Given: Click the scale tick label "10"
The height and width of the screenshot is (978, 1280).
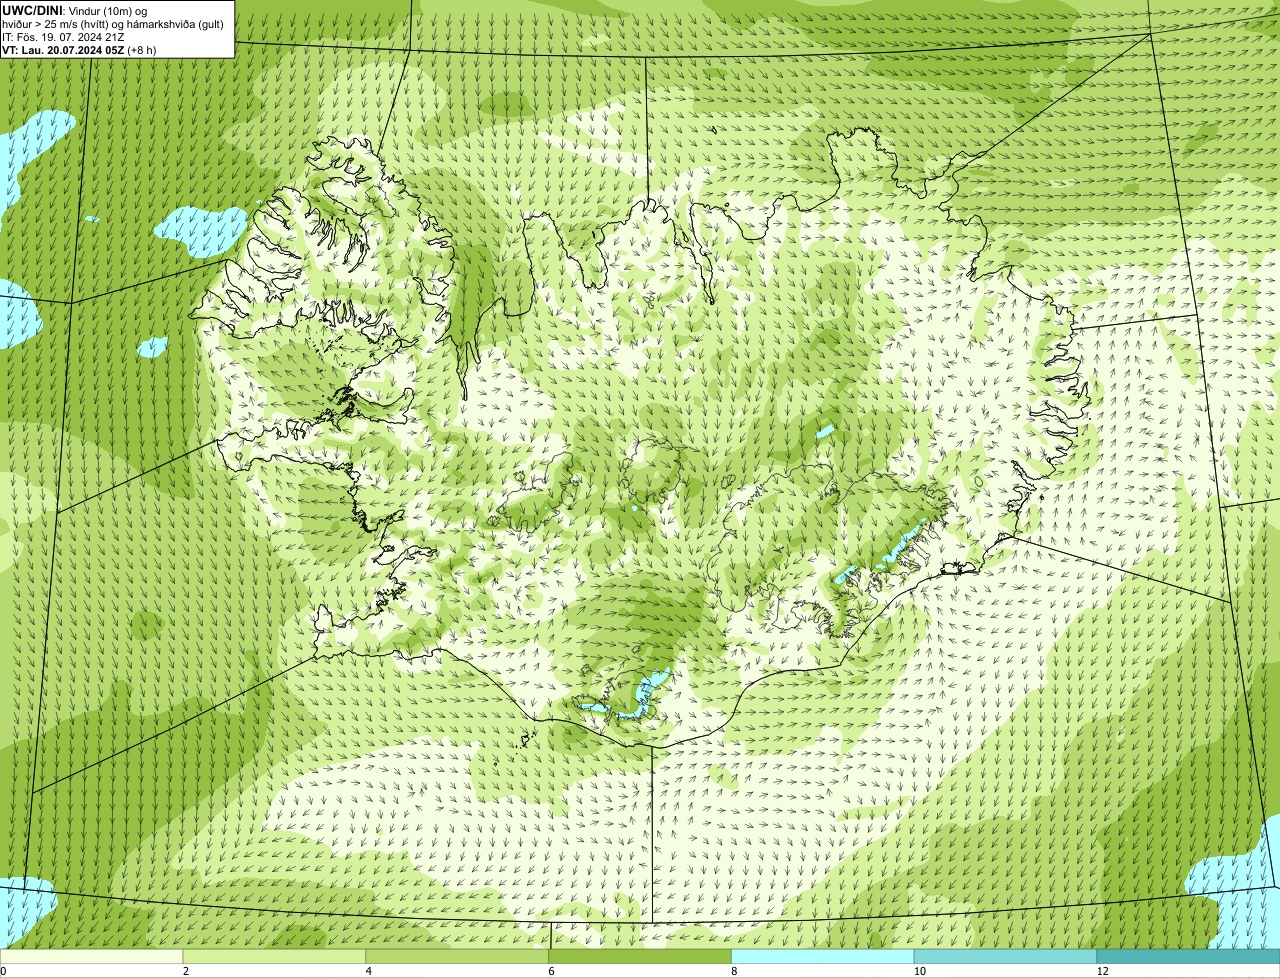Looking at the screenshot, I should tap(919, 971).
